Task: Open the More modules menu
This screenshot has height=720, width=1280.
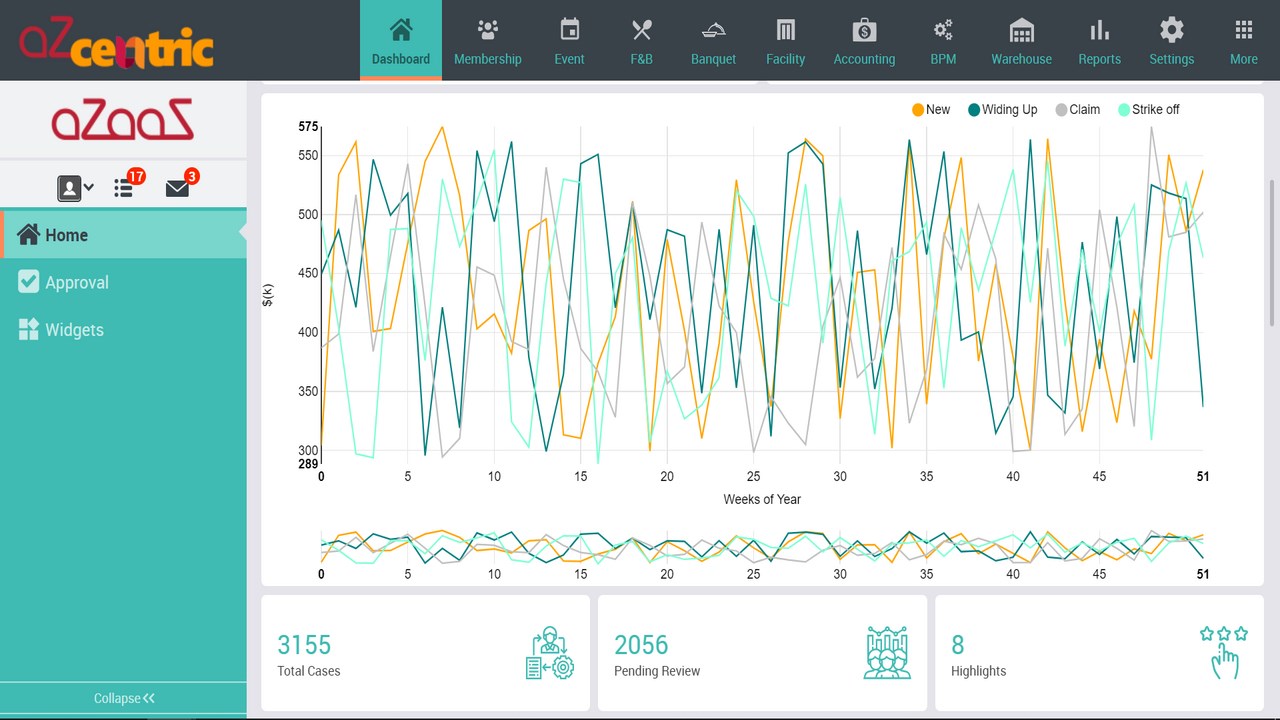Action: point(1243,40)
